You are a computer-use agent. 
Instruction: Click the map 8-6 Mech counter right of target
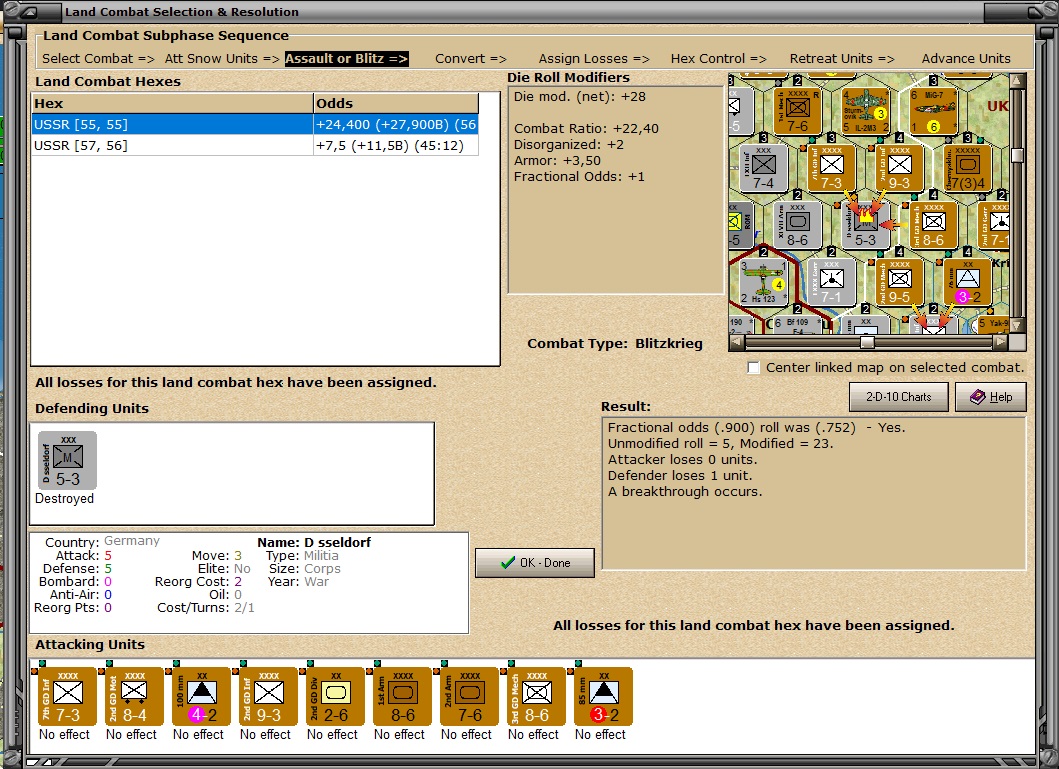tap(933, 225)
